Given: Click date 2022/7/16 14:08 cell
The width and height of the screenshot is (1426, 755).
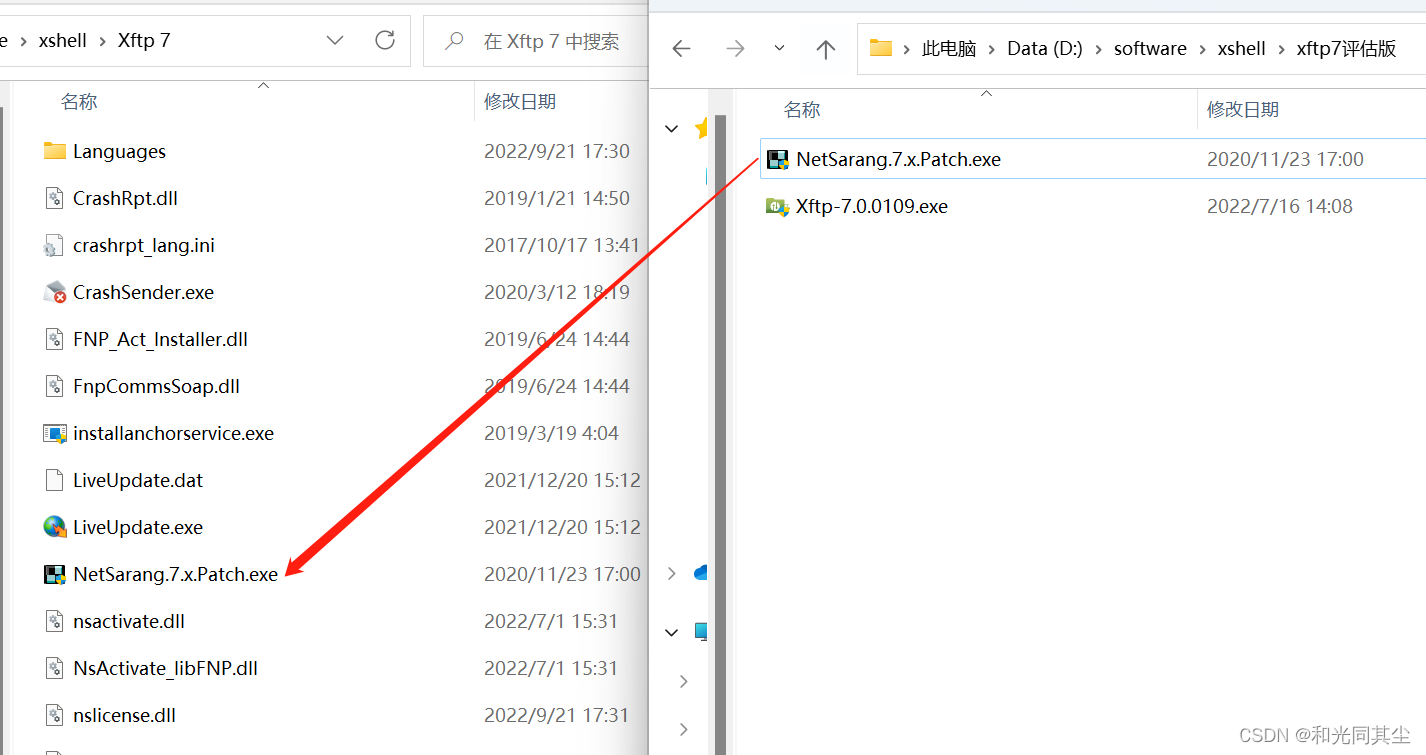Looking at the screenshot, I should coord(1280,206).
